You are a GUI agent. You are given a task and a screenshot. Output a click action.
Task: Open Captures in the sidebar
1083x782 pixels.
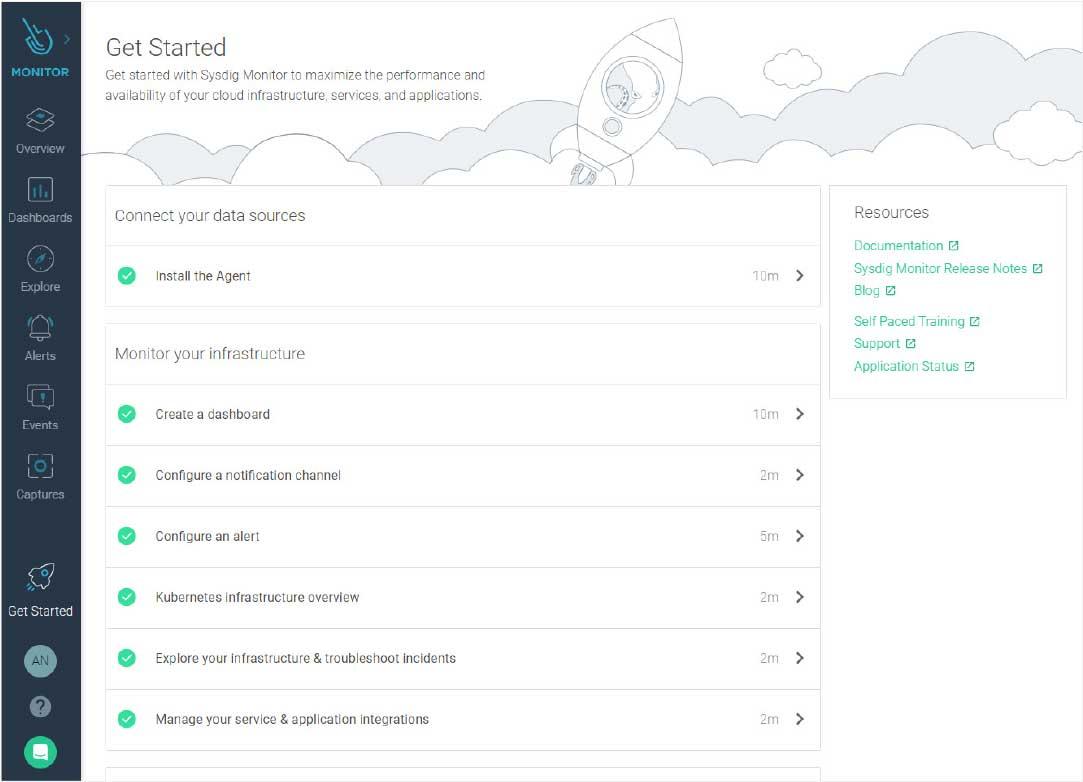click(x=40, y=466)
